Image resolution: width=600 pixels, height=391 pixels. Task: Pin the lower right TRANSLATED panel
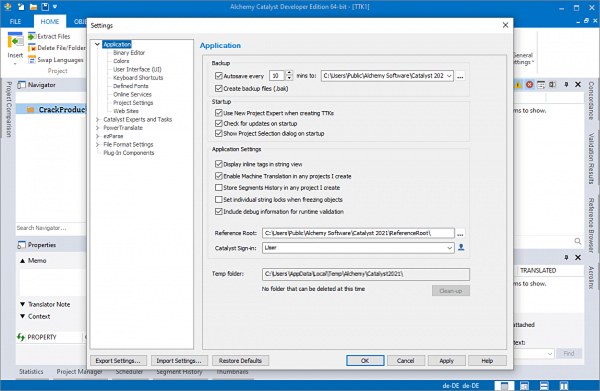tap(566, 257)
